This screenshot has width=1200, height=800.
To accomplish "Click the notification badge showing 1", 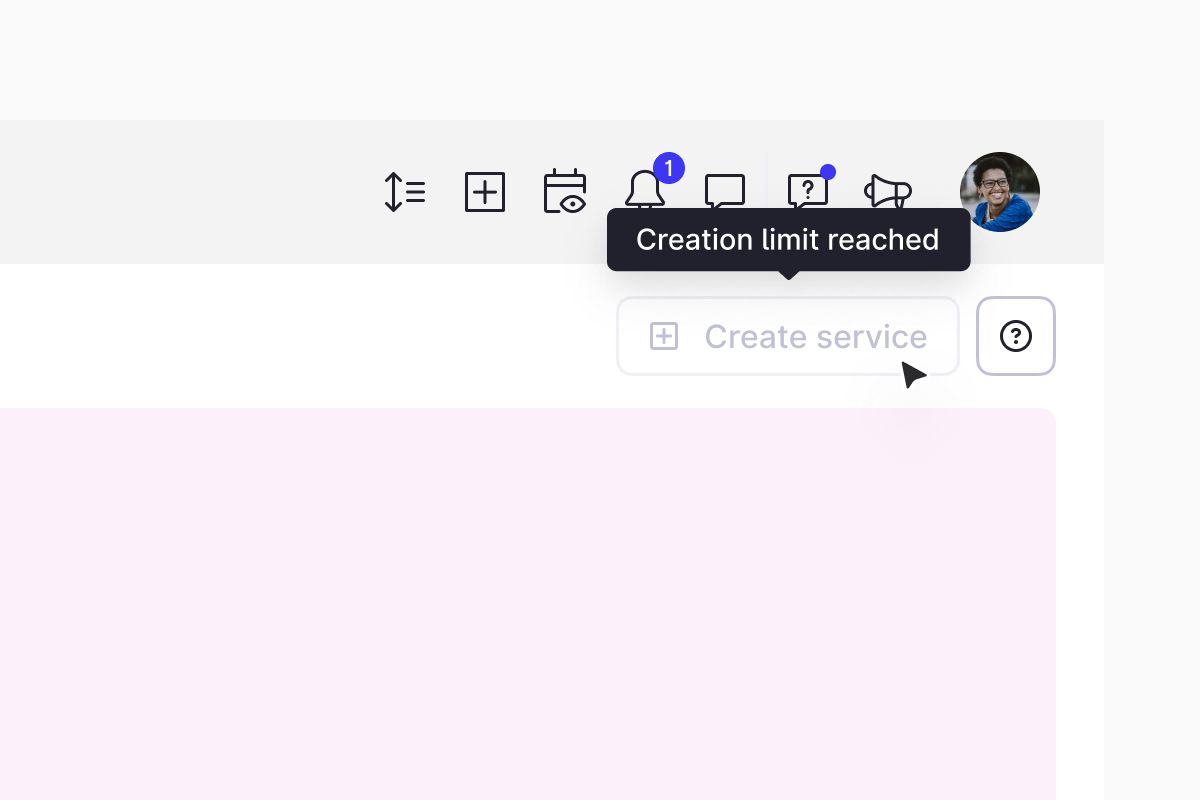I will [x=668, y=168].
